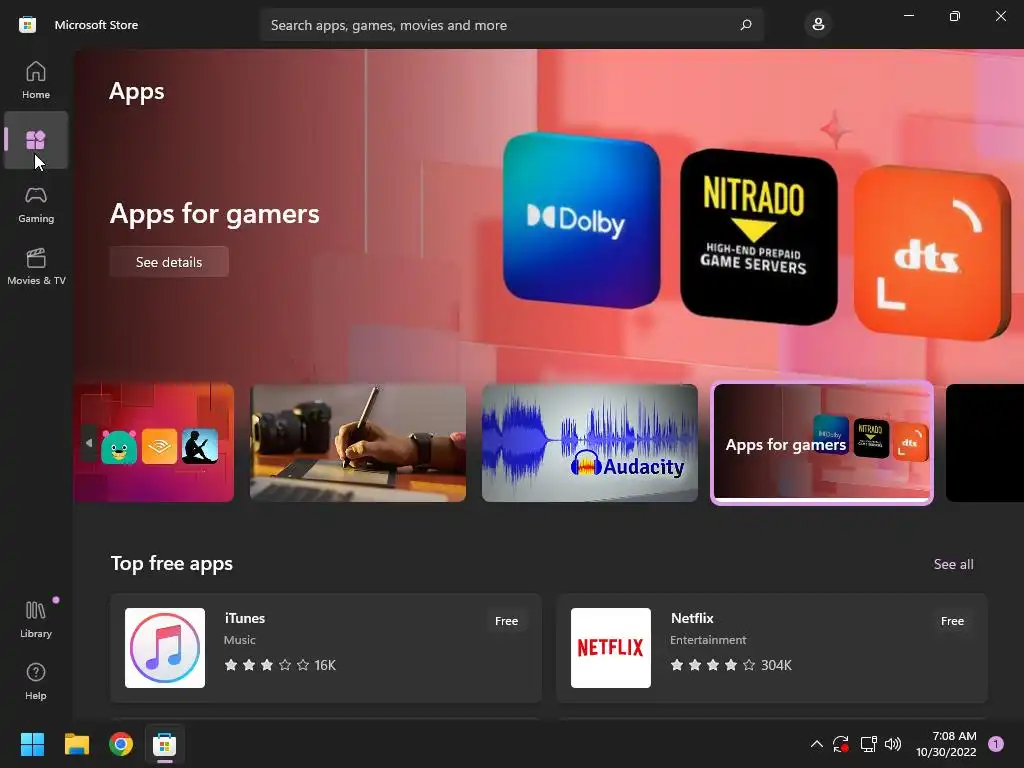The image size is (1024, 768).
Task: Click the Dolby app icon in banner
Action: coord(581,220)
